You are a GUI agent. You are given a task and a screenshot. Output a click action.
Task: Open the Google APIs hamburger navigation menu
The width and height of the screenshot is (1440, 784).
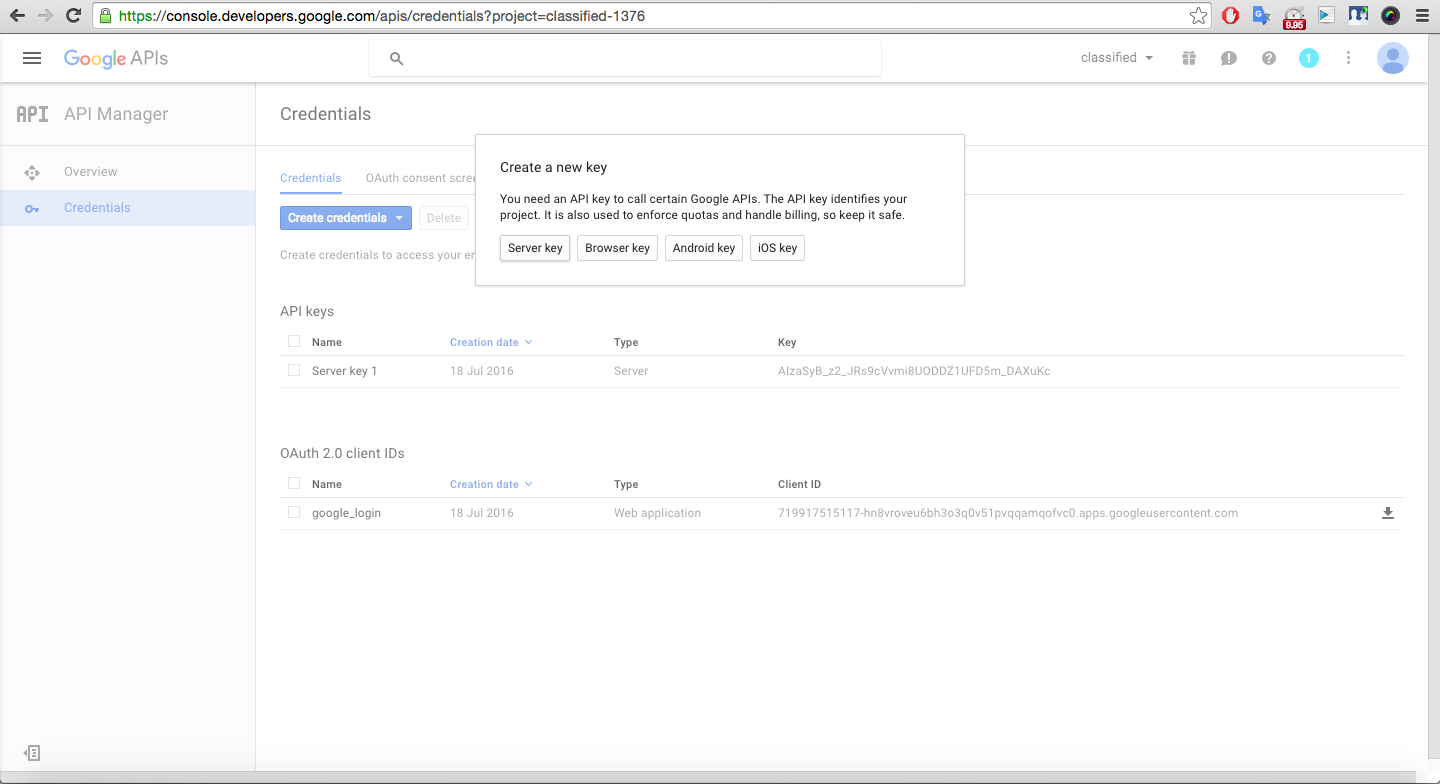pos(32,58)
